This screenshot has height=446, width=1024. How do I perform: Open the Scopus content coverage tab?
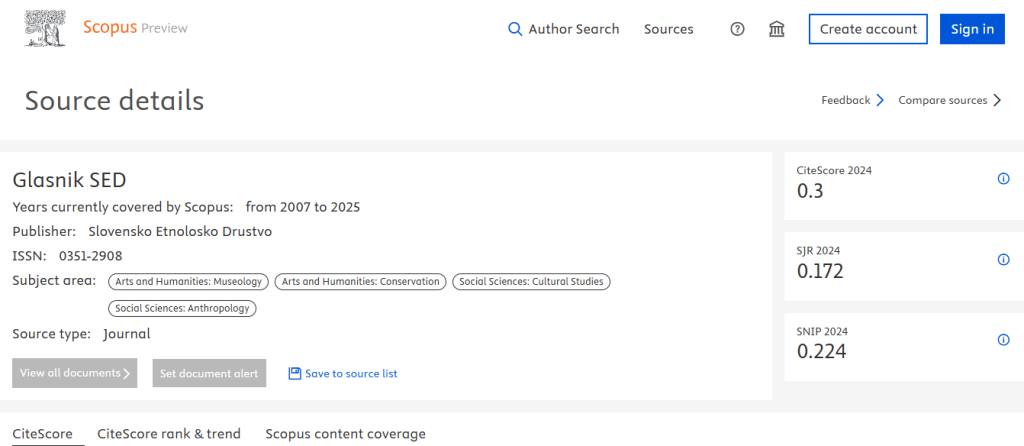coord(345,434)
